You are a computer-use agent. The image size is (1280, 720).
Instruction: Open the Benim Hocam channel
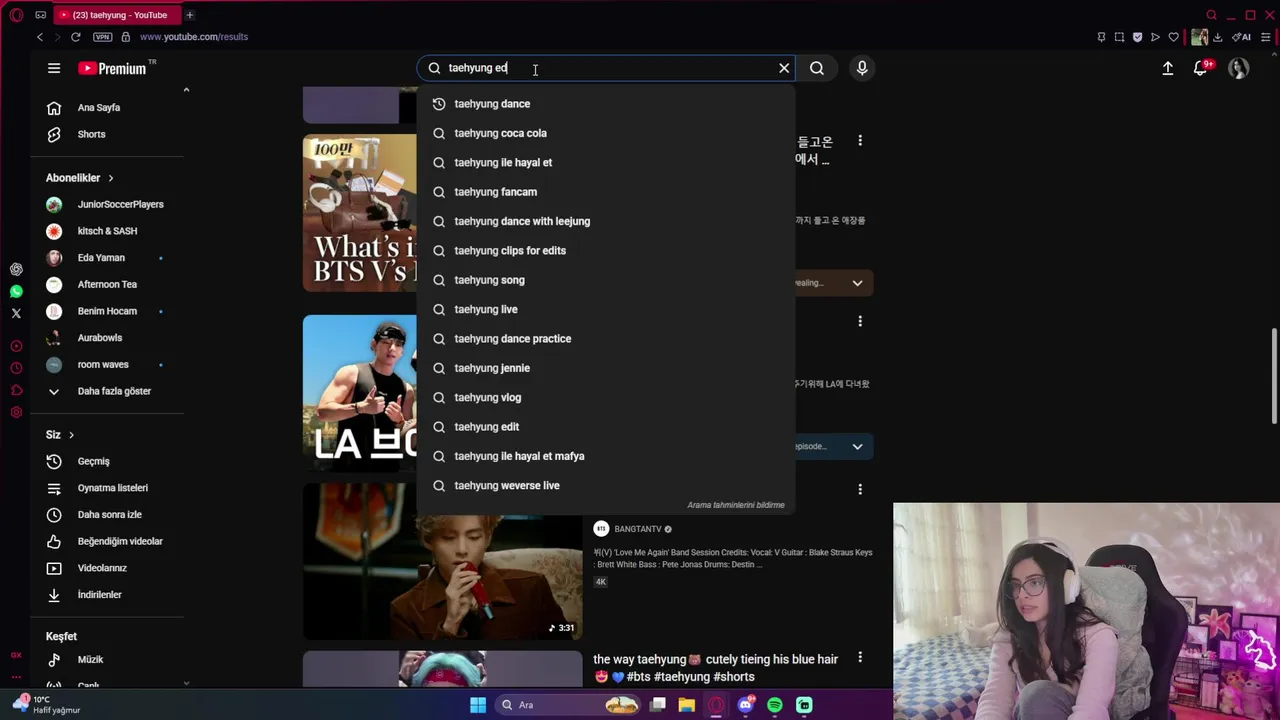click(108, 311)
